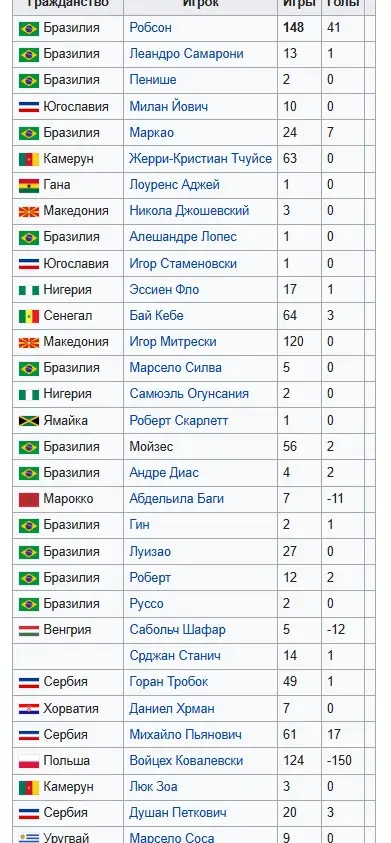Click the Uruguay flag icon
The height and width of the screenshot is (843, 391).
coord(29,838)
